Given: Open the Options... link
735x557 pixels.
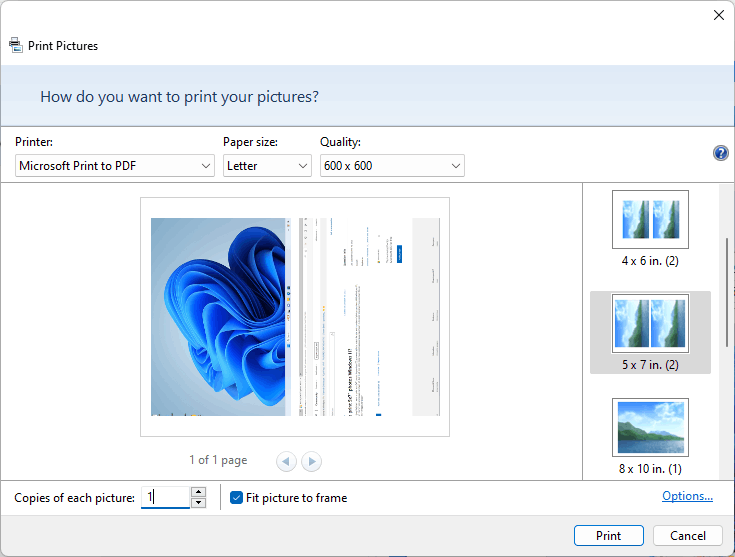Looking at the screenshot, I should (x=687, y=496).
